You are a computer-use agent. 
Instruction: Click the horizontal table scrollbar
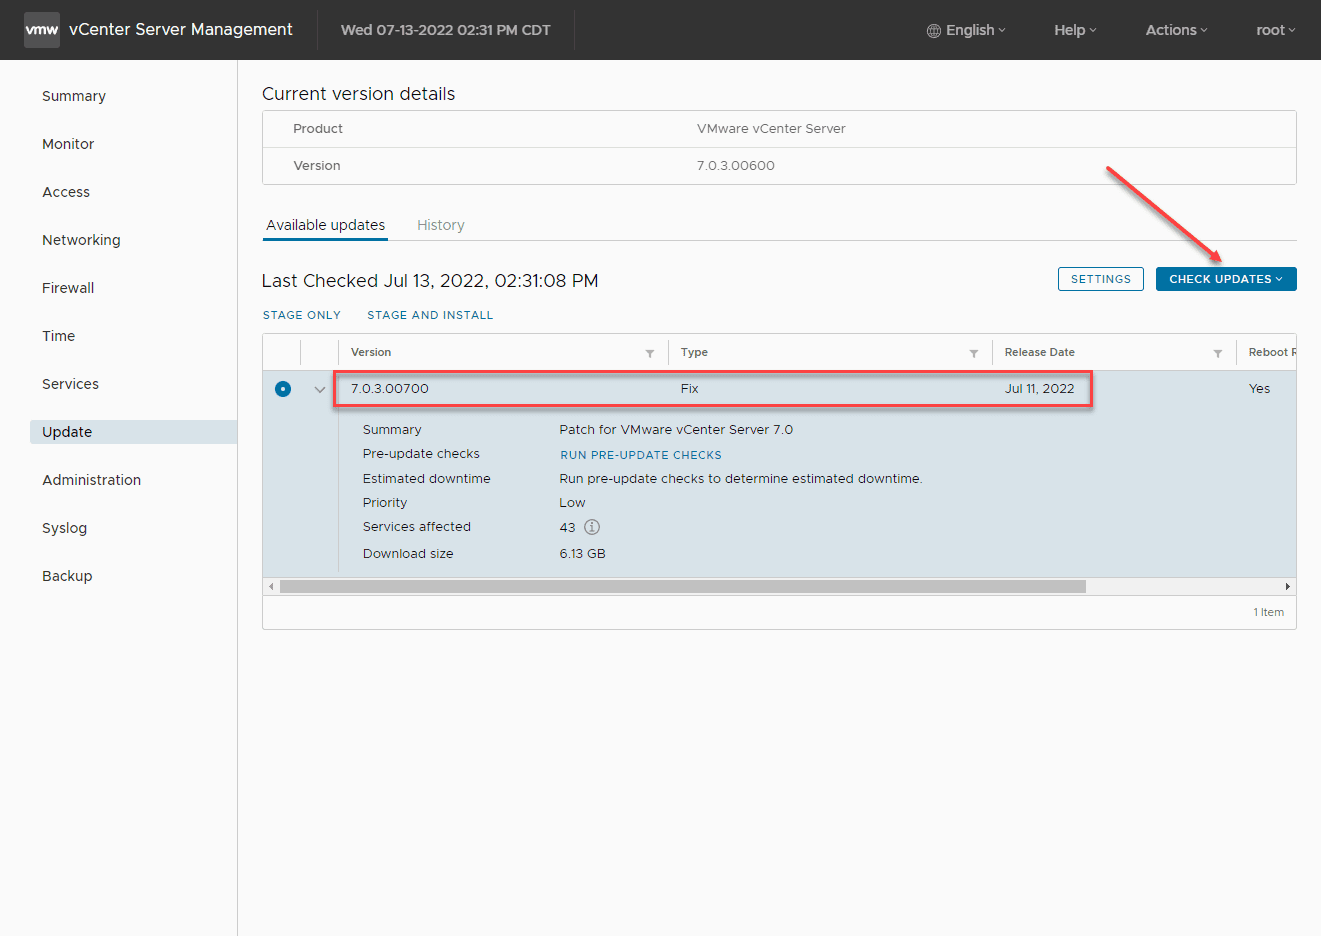pyautogui.click(x=682, y=587)
